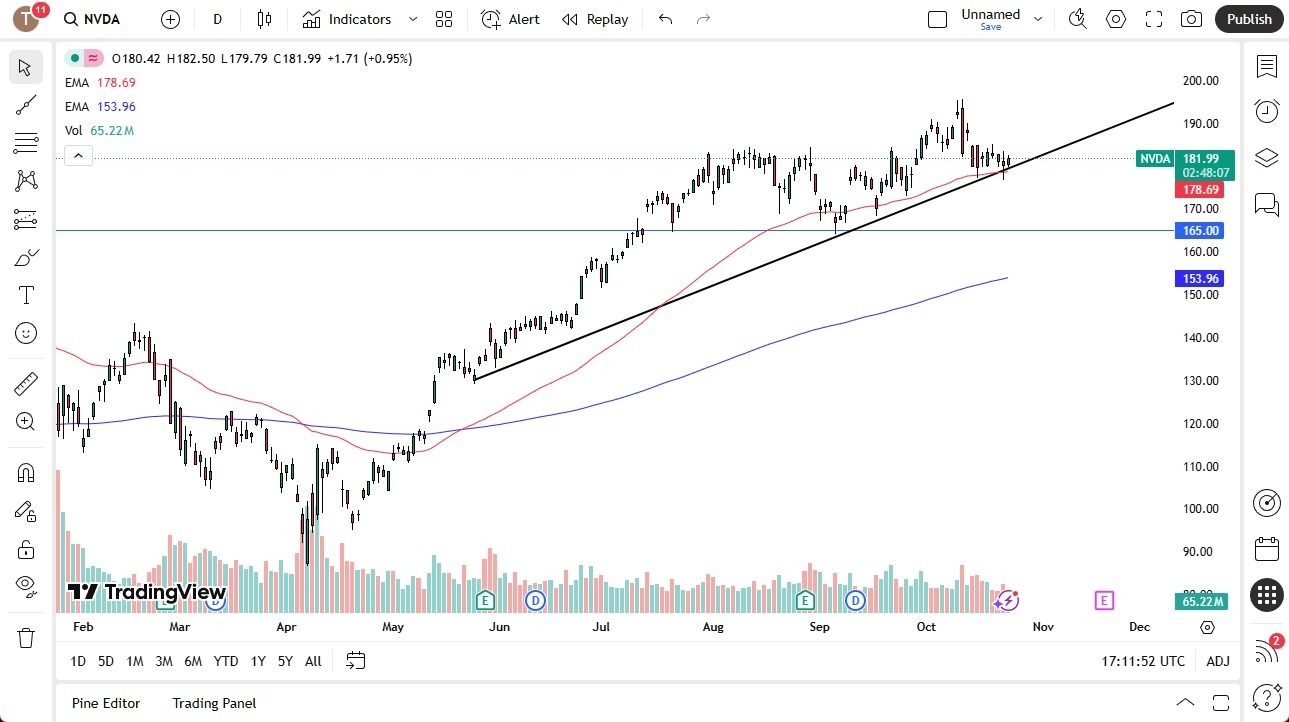Screen dimensions: 1289x722
Task: Open the Watchlist panel on the right
Action: [1266, 67]
